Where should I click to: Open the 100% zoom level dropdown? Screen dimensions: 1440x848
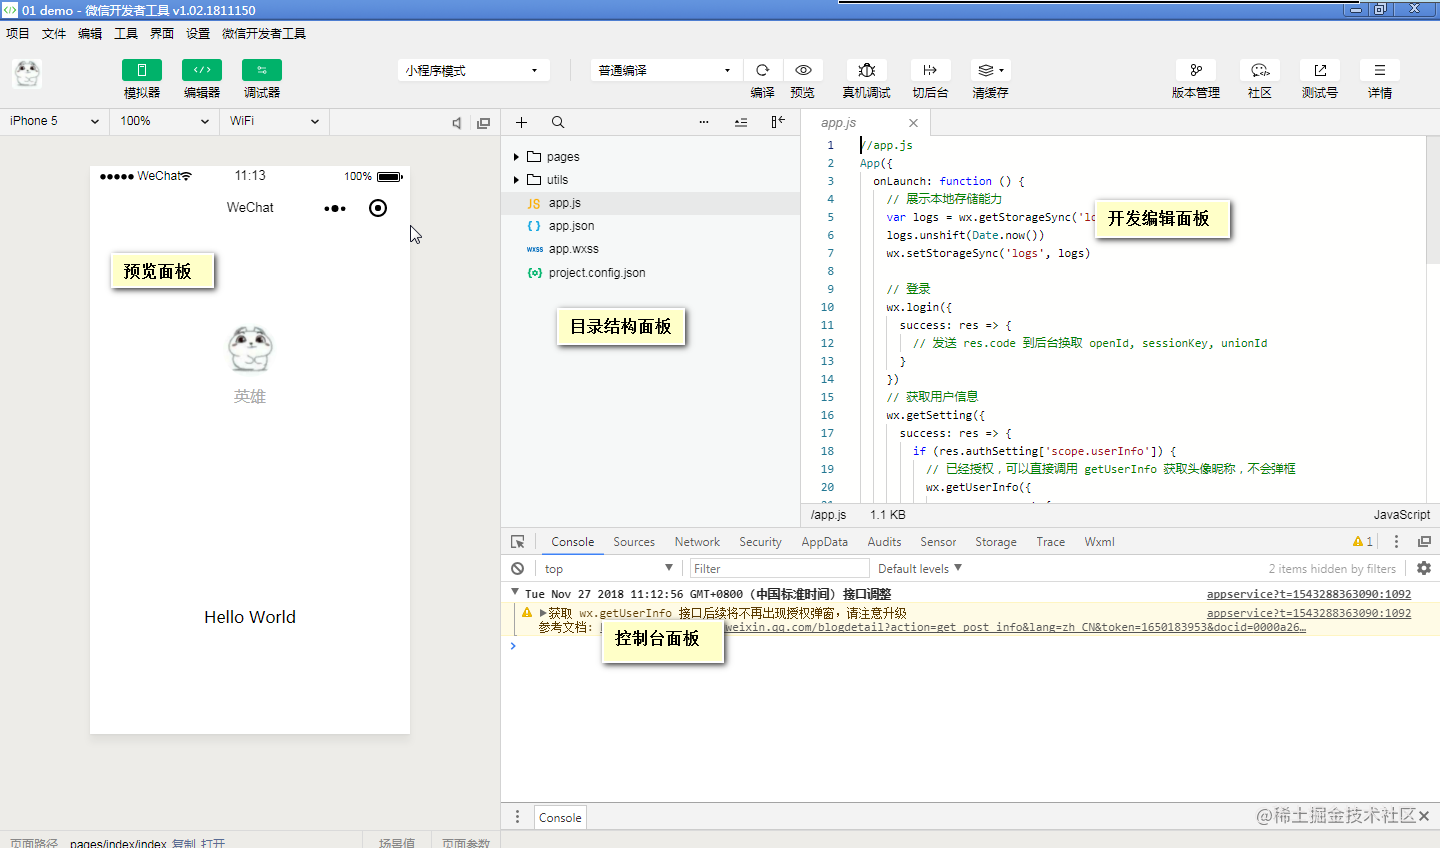[x=165, y=121]
